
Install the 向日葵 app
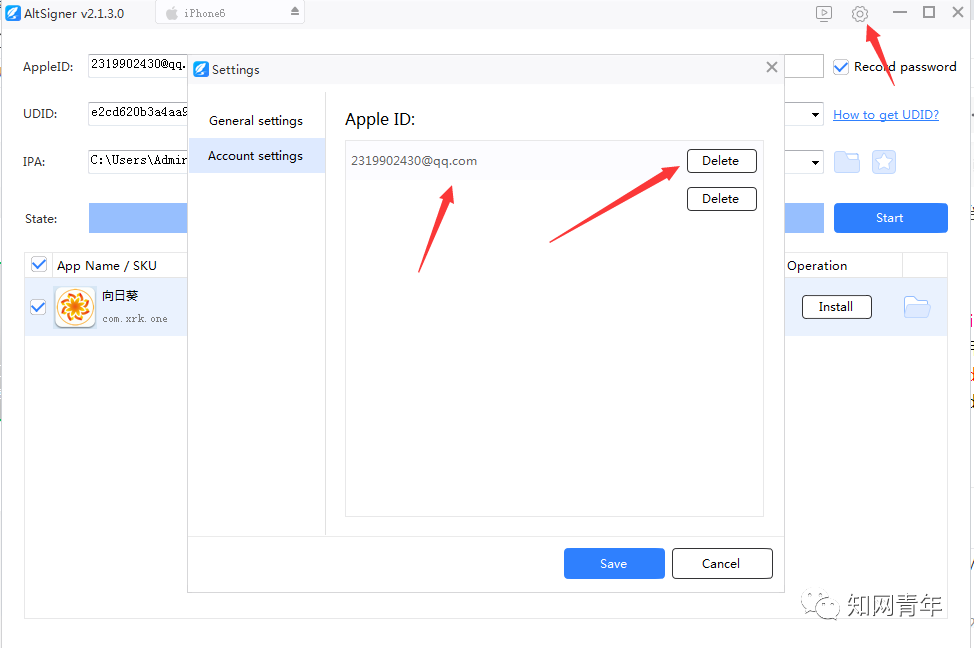click(836, 307)
